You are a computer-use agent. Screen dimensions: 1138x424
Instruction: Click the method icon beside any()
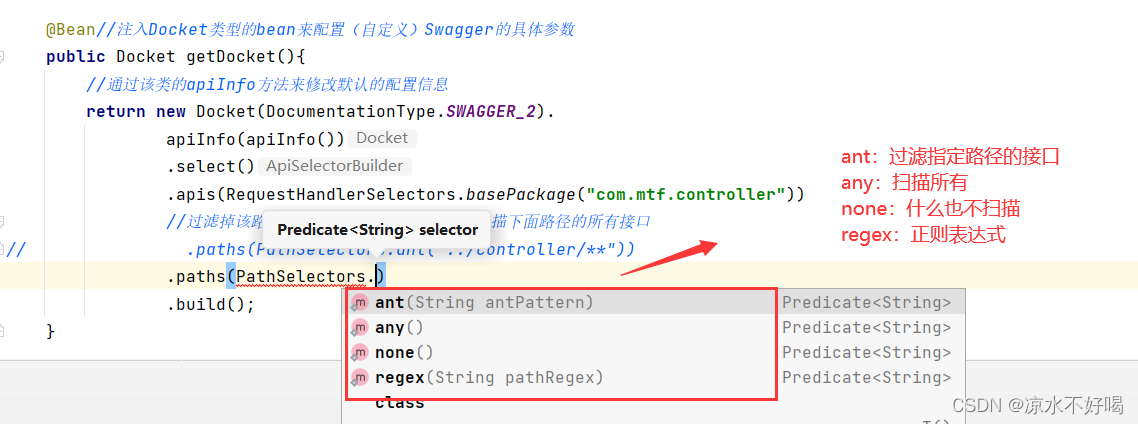359,328
